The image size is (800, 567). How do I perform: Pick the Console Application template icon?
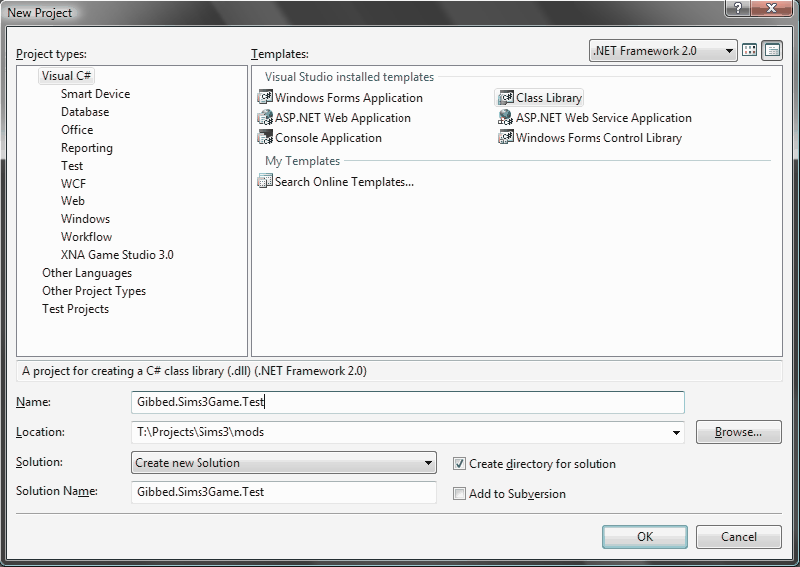click(x=265, y=138)
